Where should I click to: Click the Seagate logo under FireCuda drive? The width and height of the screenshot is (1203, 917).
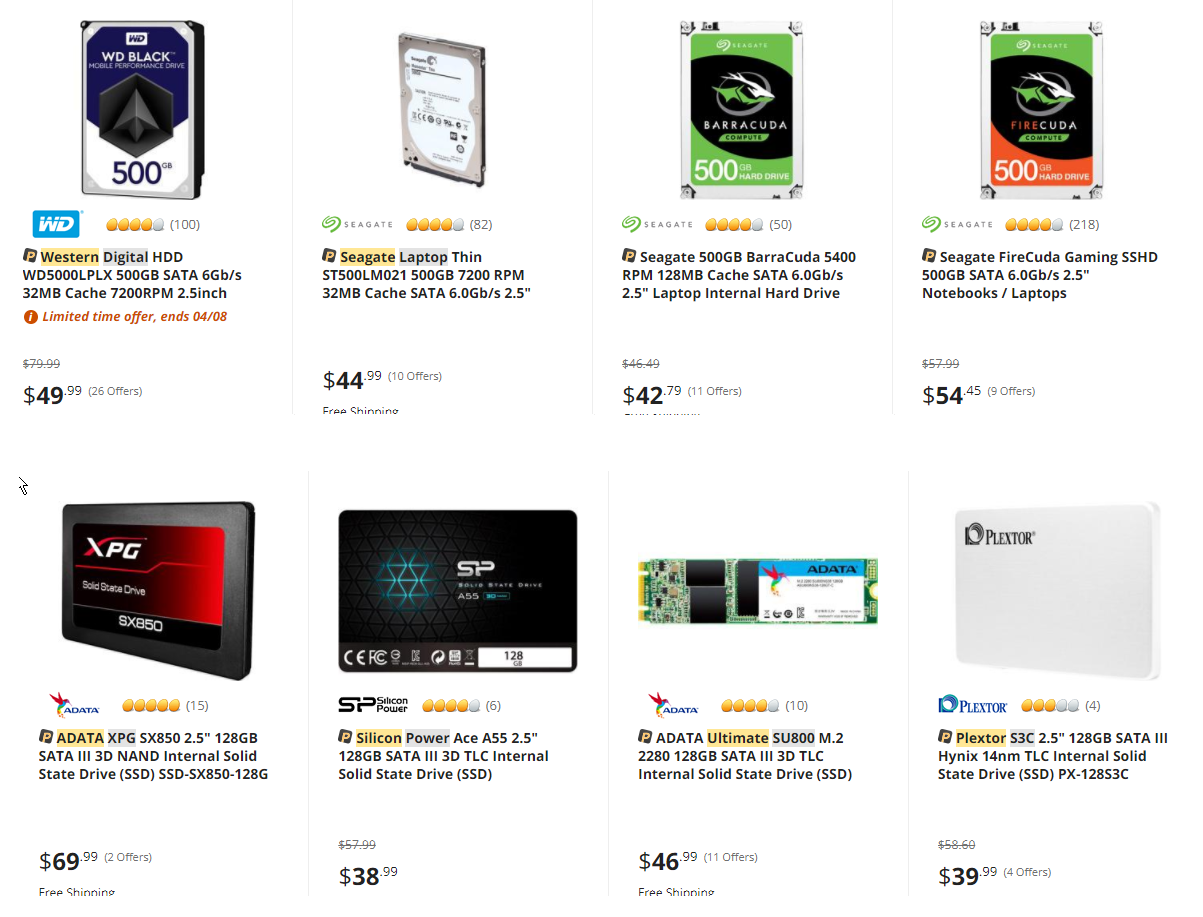click(x=957, y=224)
